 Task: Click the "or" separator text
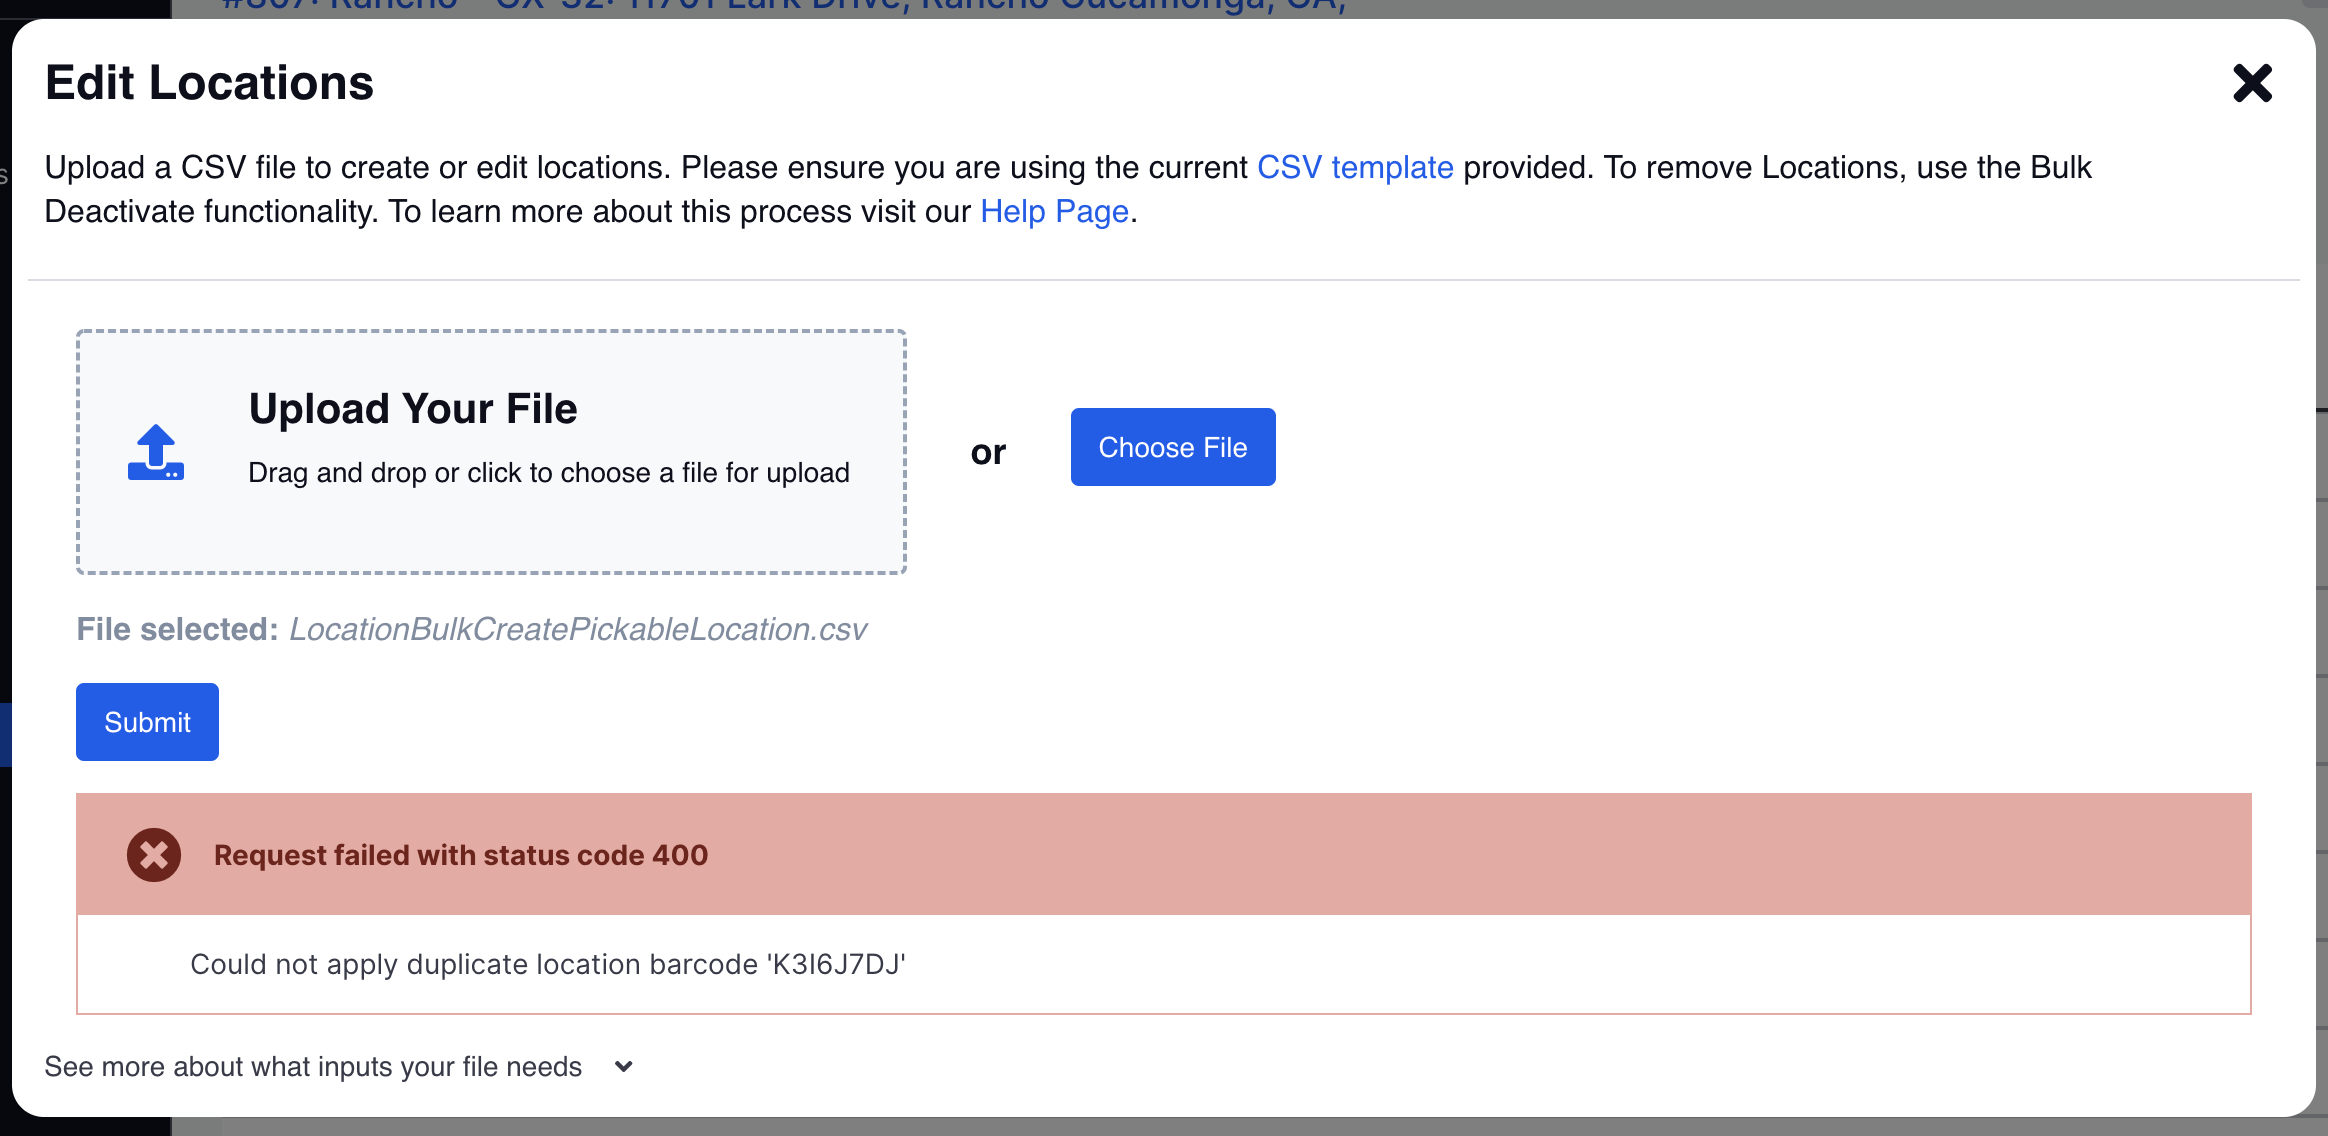[988, 452]
